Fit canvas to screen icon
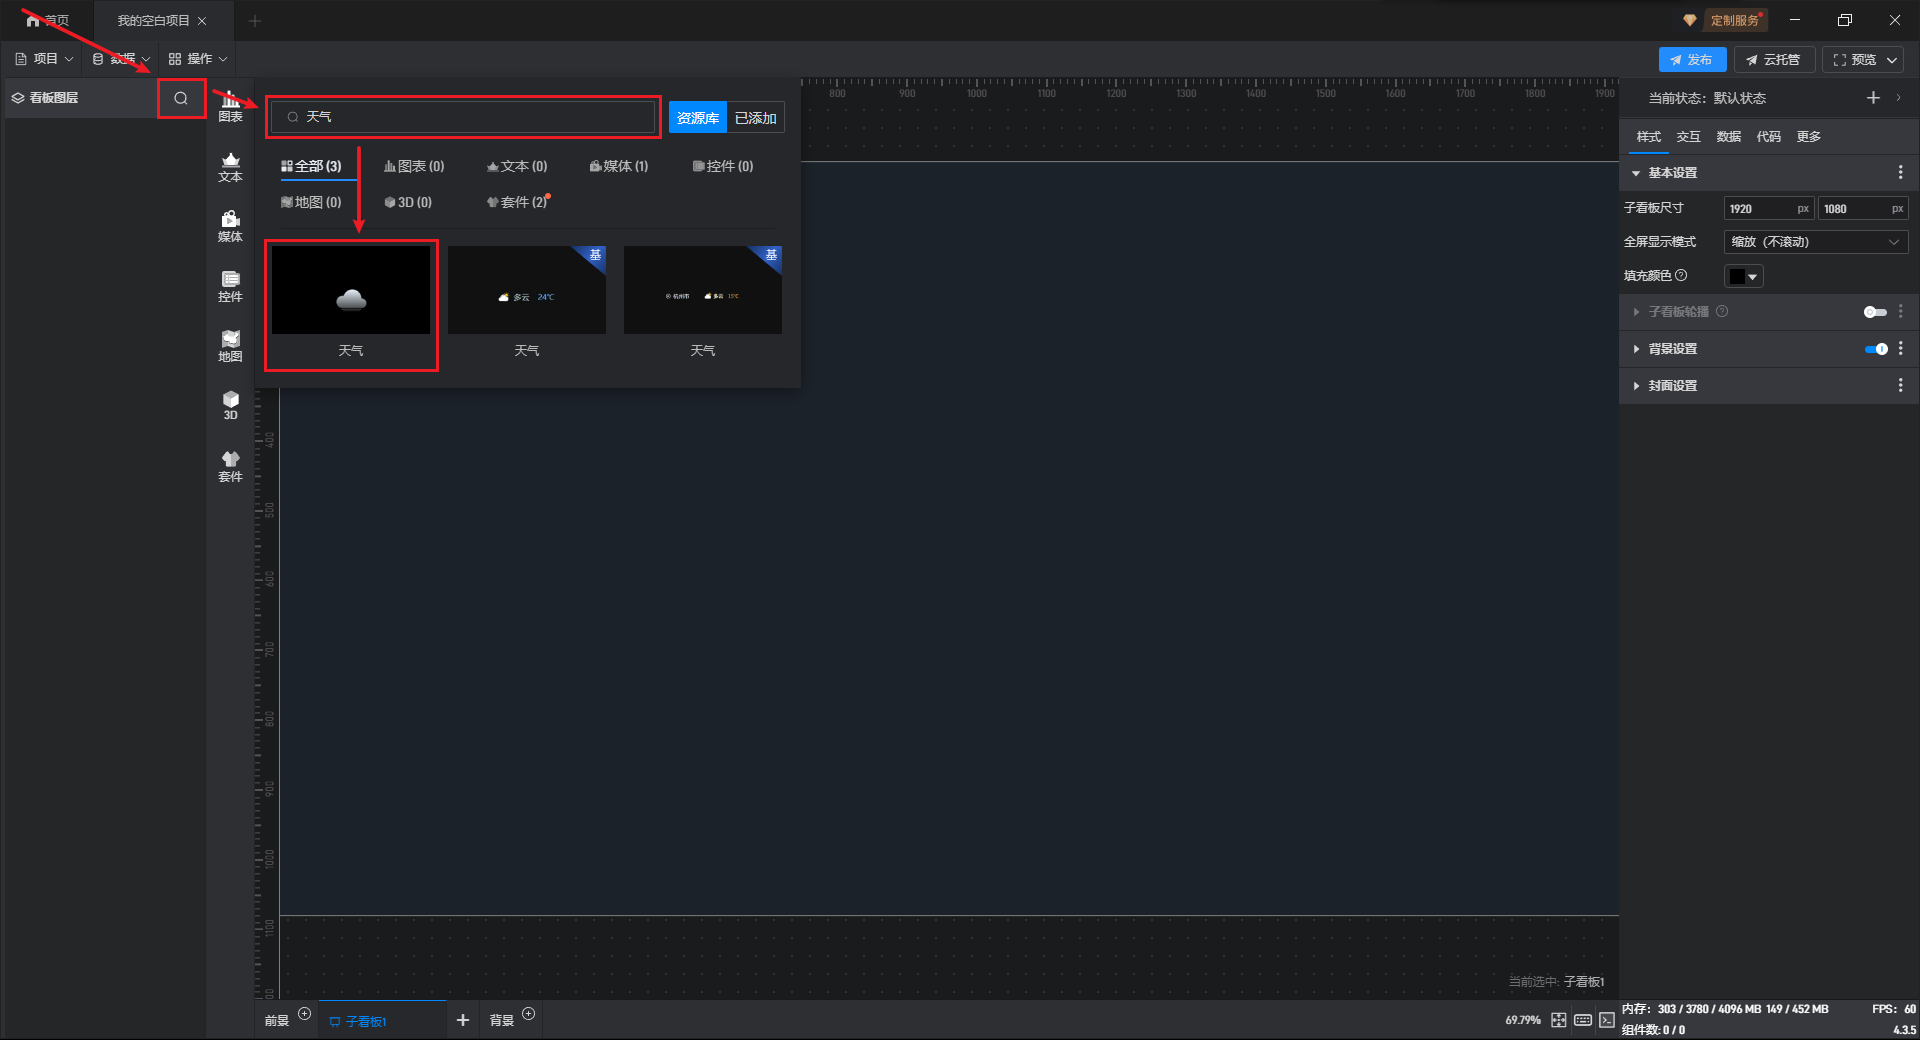Viewport: 1920px width, 1040px height. tap(1559, 1020)
